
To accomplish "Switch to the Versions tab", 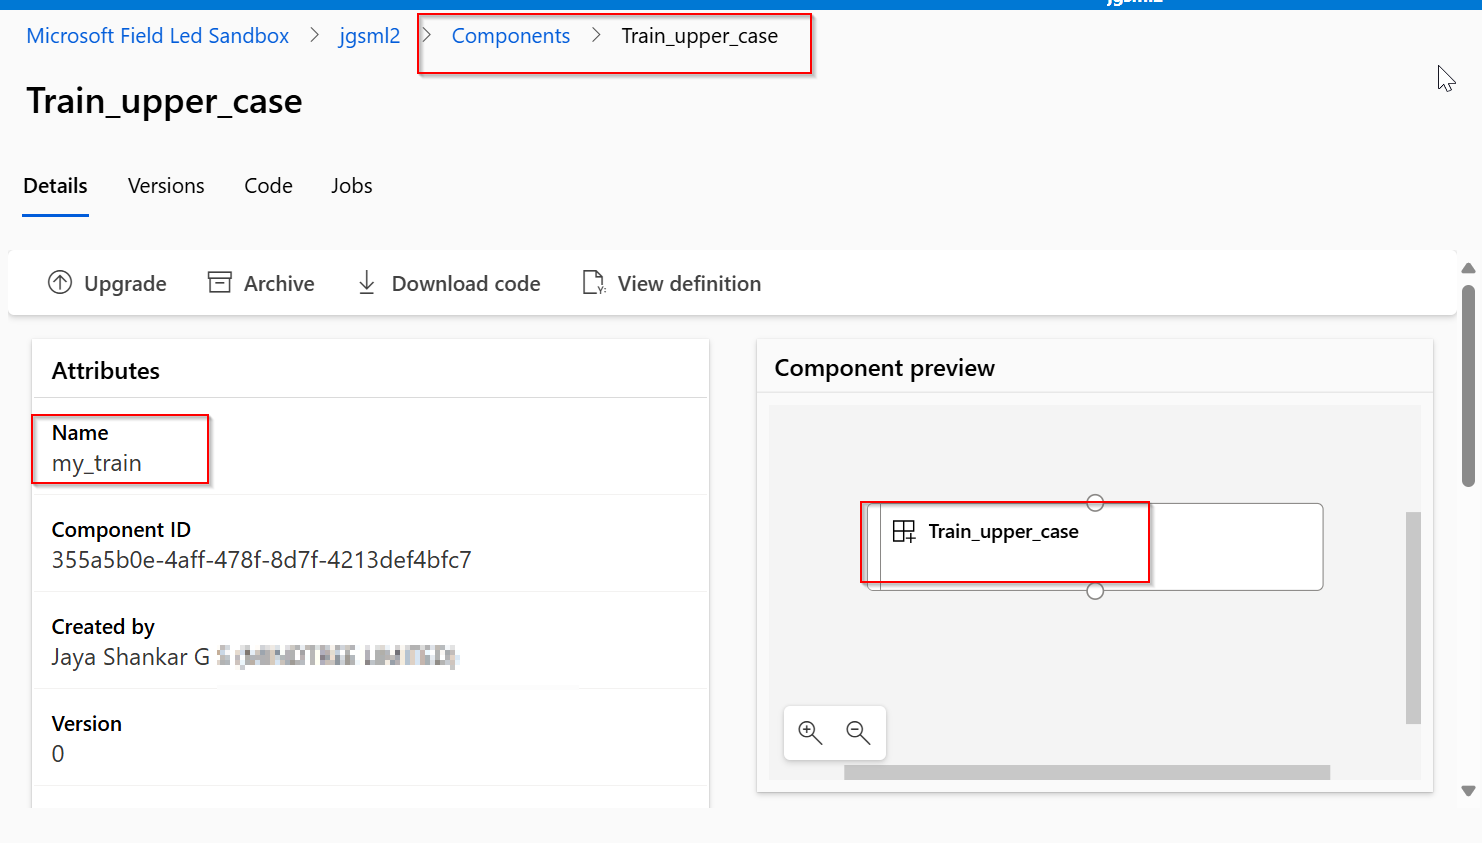I will click(166, 186).
